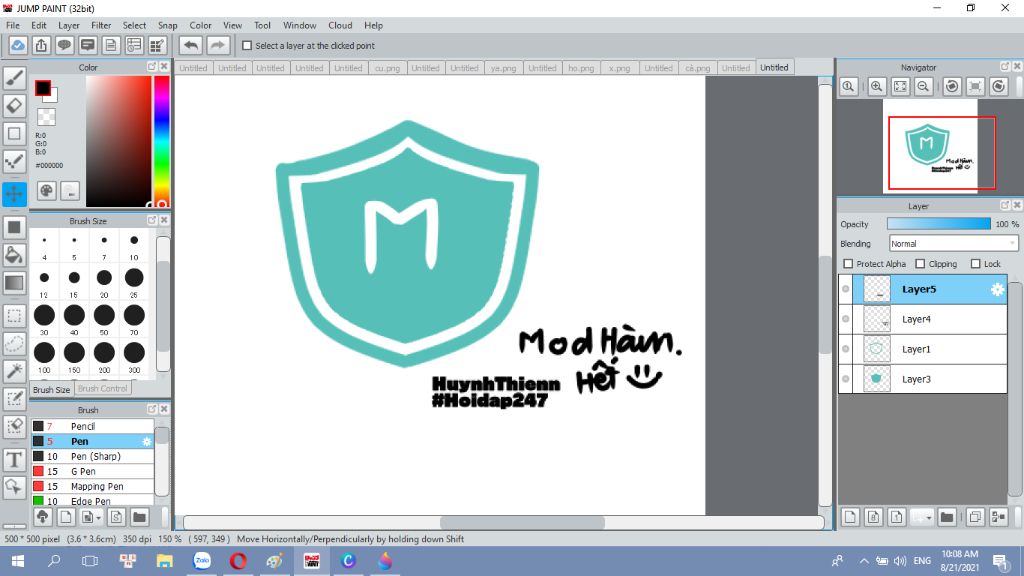Toggle visibility of Layer5
This screenshot has width=1024, height=576.
coord(846,289)
